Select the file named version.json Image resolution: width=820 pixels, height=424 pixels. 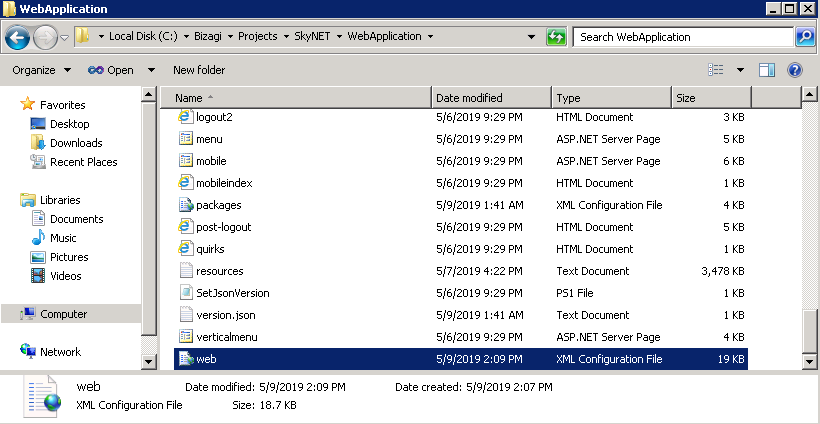pyautogui.click(x=226, y=315)
